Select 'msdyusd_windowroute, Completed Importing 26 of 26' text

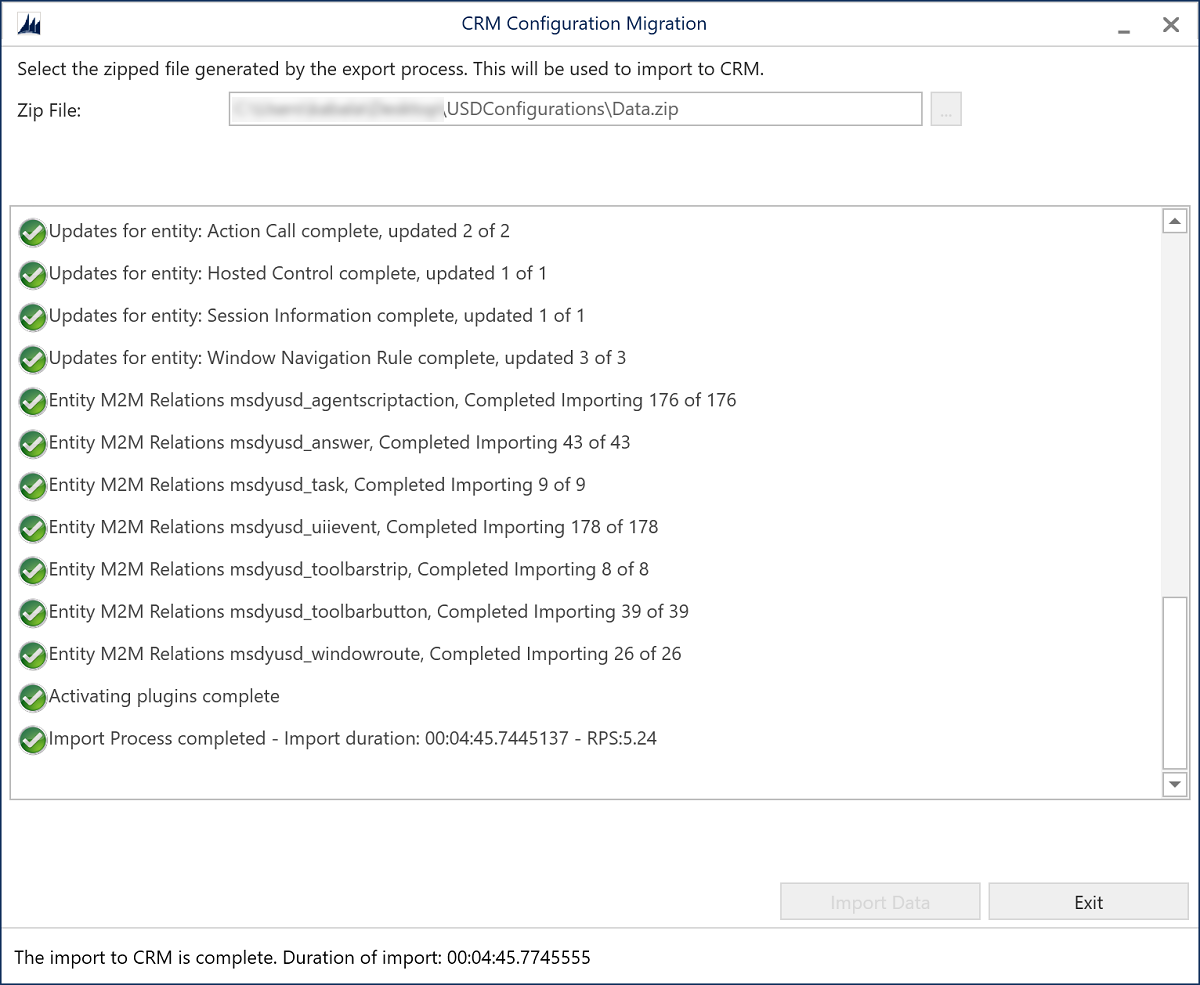(x=365, y=653)
